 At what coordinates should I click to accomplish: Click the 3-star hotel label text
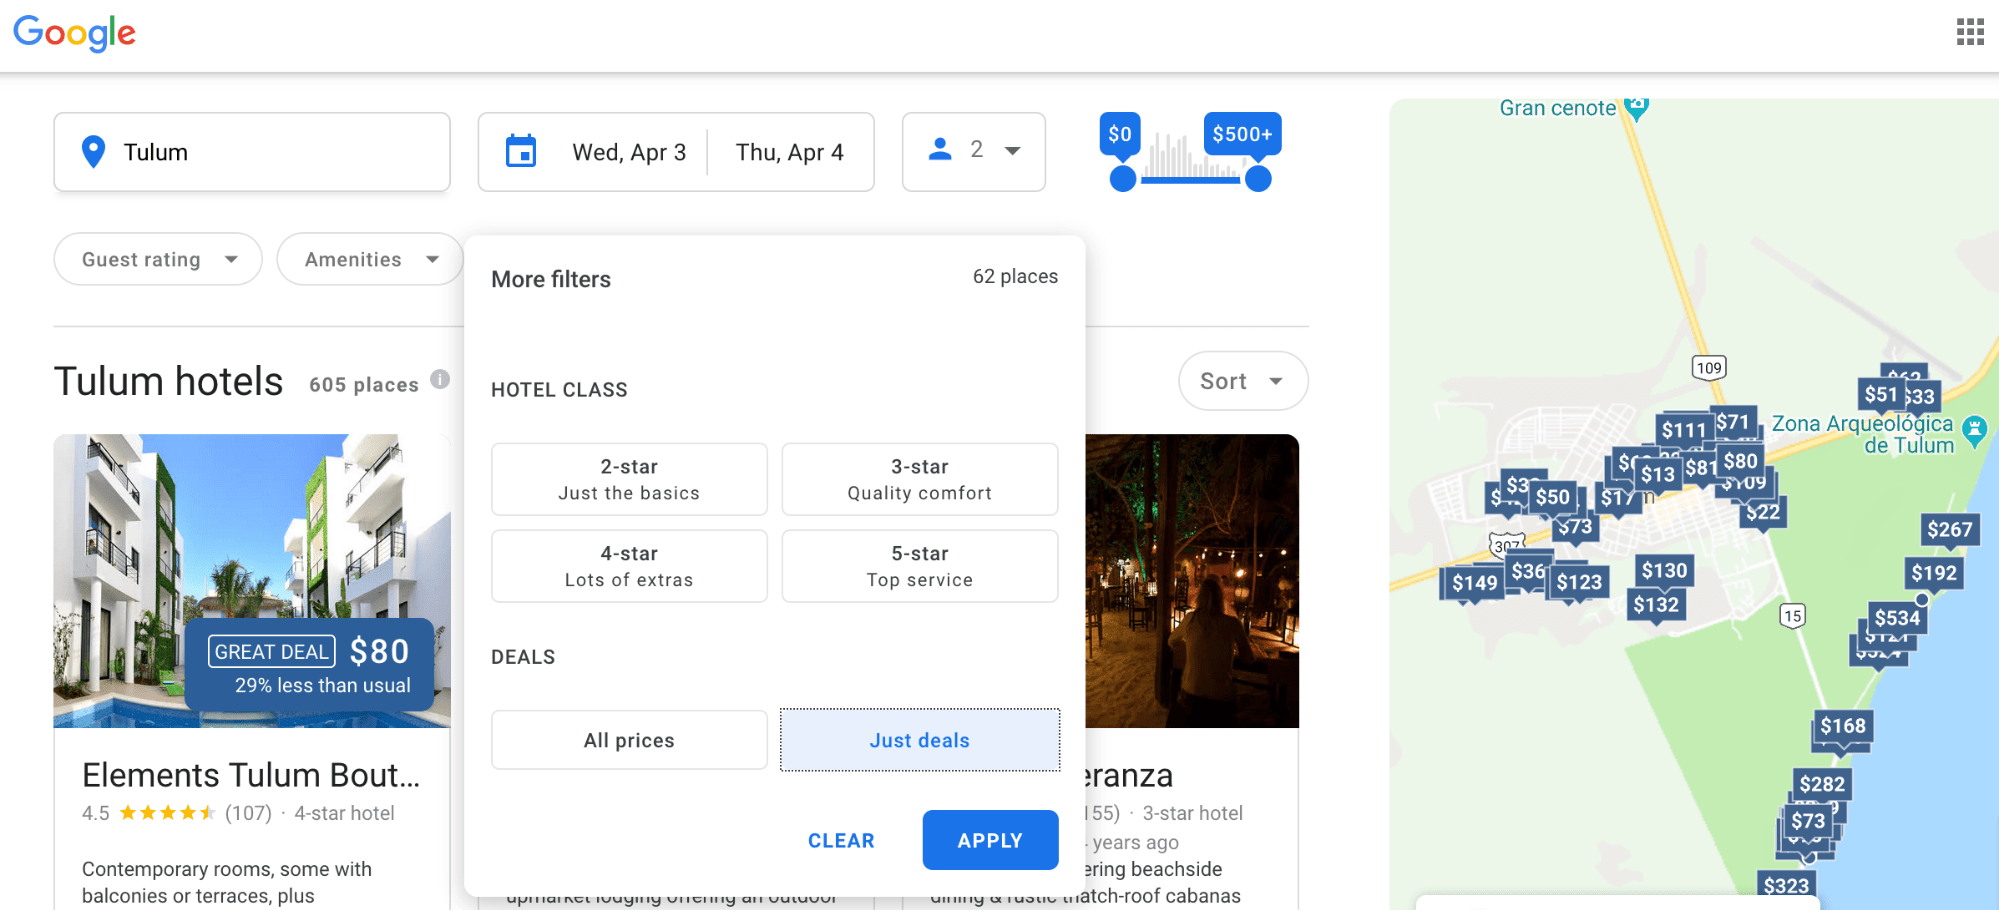point(1192,813)
